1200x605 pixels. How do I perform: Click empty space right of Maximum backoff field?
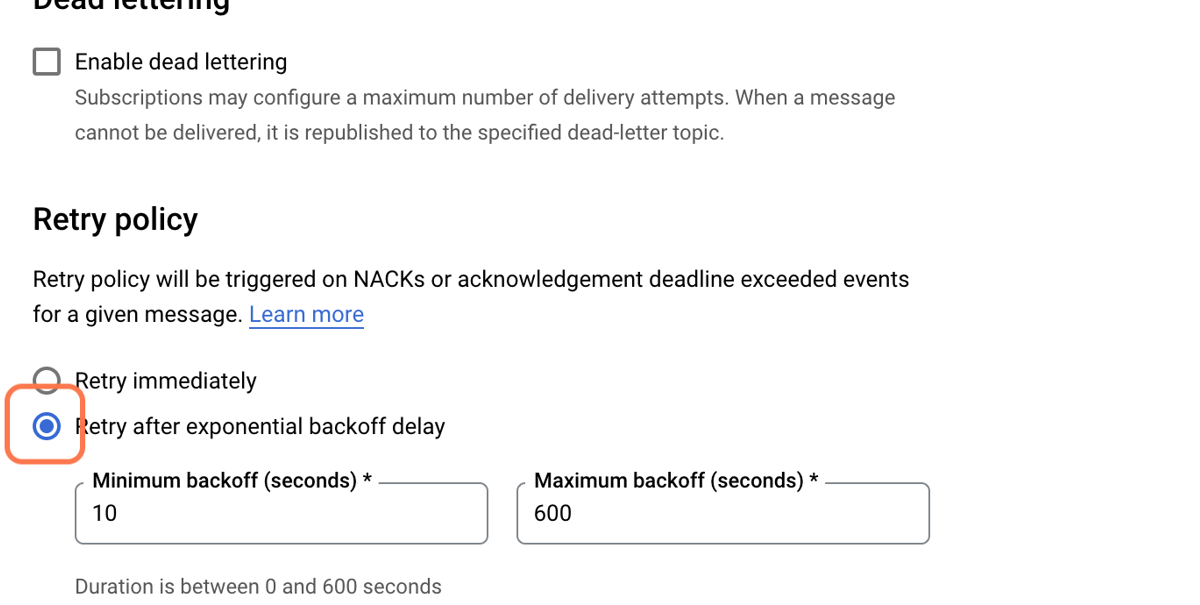(1060, 513)
